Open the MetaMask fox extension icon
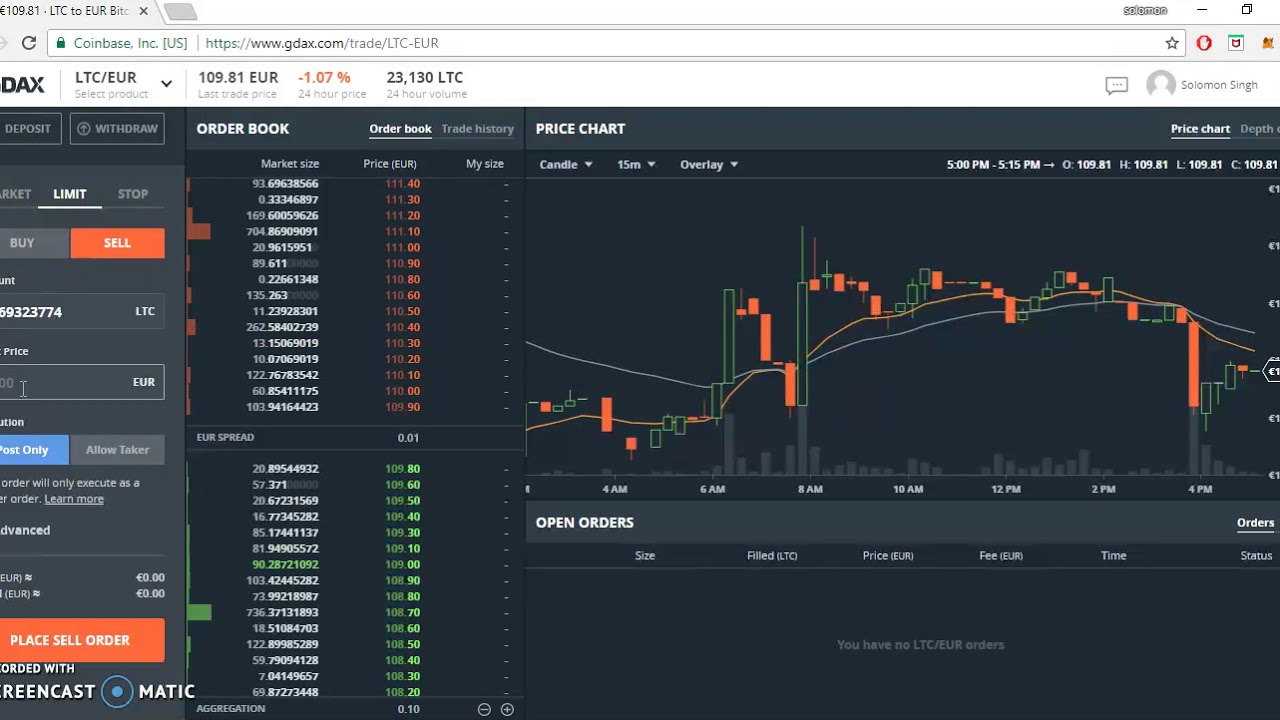The height and width of the screenshot is (720, 1280). (x=1266, y=43)
